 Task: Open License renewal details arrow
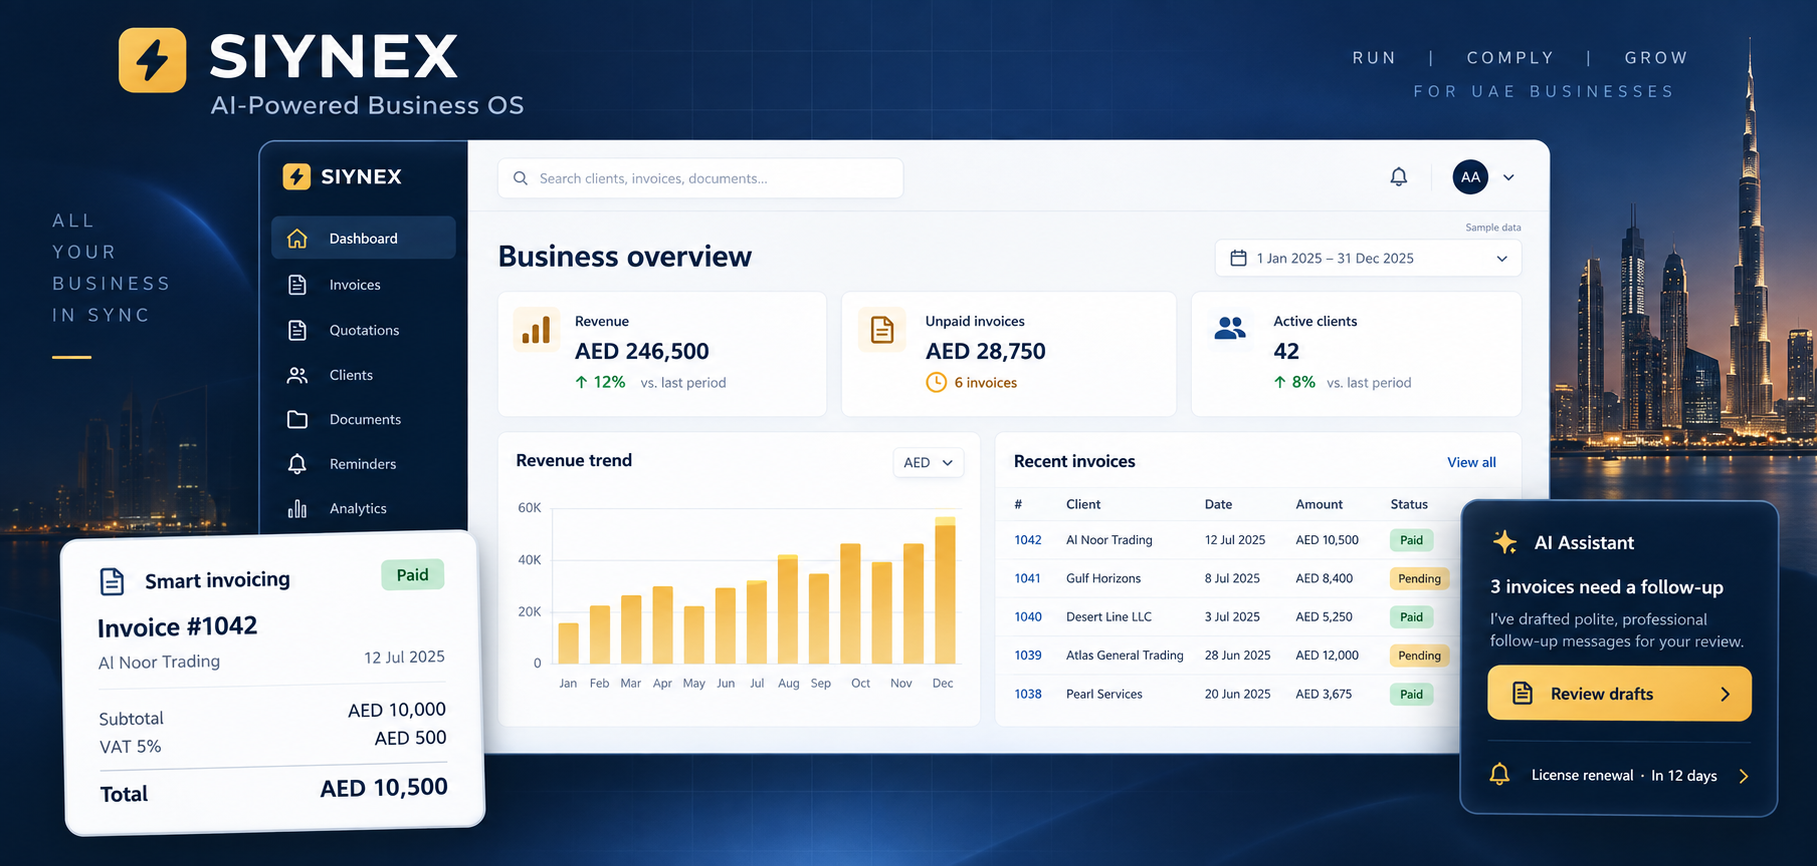[x=1744, y=776]
